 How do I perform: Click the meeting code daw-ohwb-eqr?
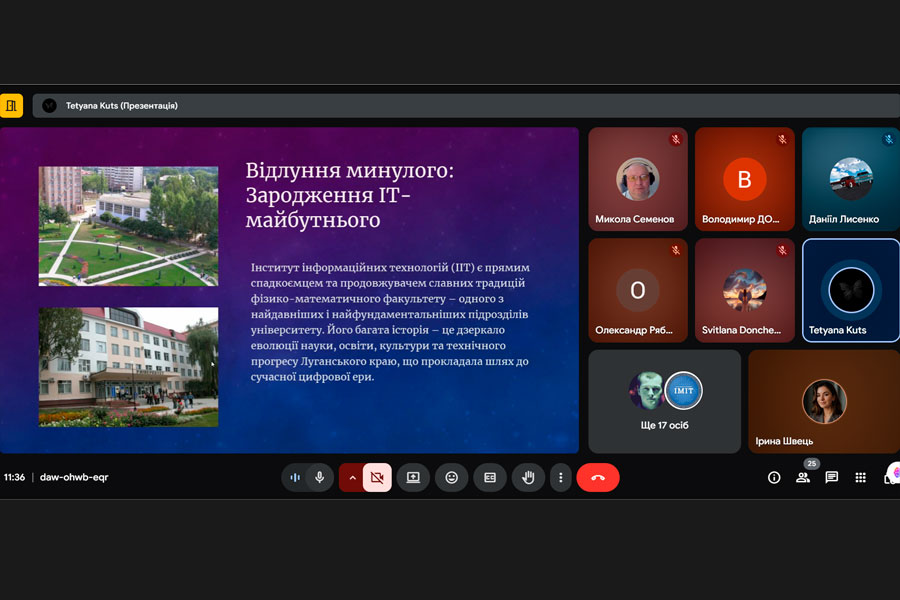pyautogui.click(x=74, y=477)
